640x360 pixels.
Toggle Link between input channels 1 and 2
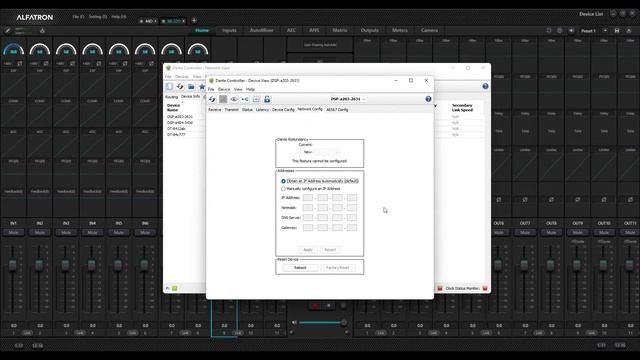[27, 333]
